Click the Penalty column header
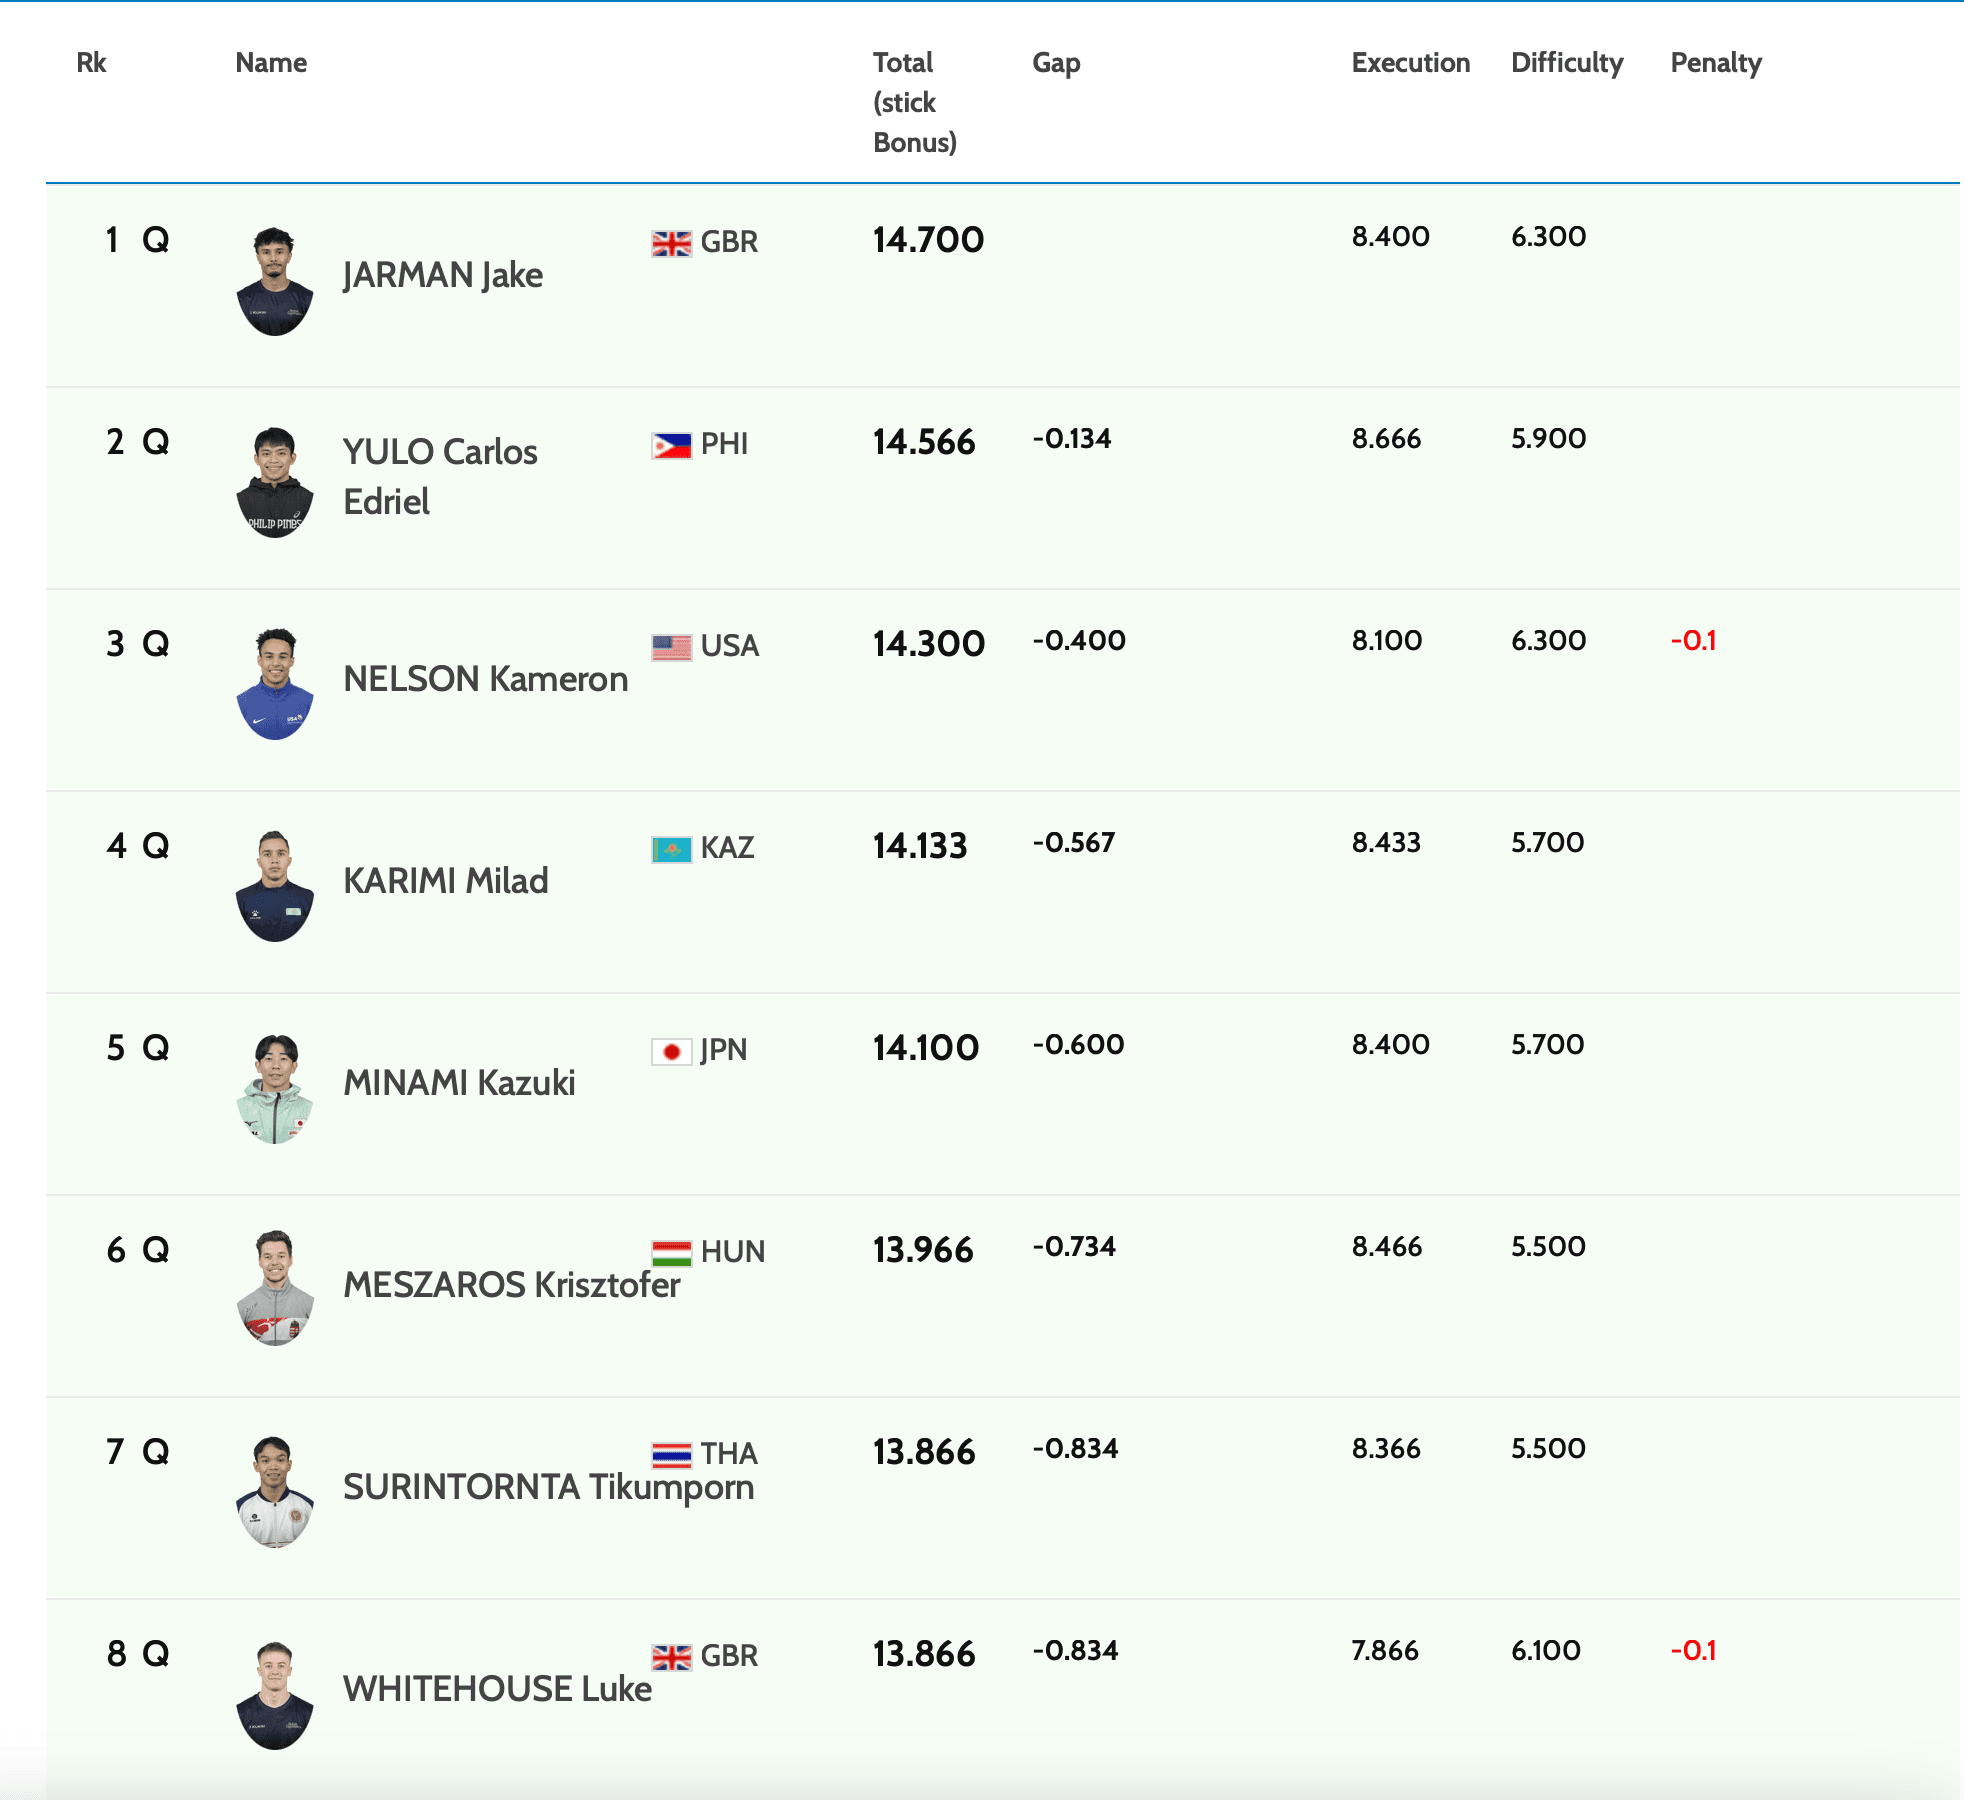Image resolution: width=1964 pixels, height=1800 pixels. pyautogui.click(x=1715, y=63)
